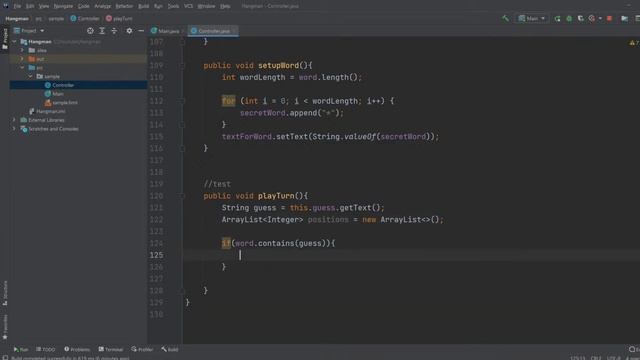Click the Build Project hammer icon
The image size is (640, 360).
[505, 18]
